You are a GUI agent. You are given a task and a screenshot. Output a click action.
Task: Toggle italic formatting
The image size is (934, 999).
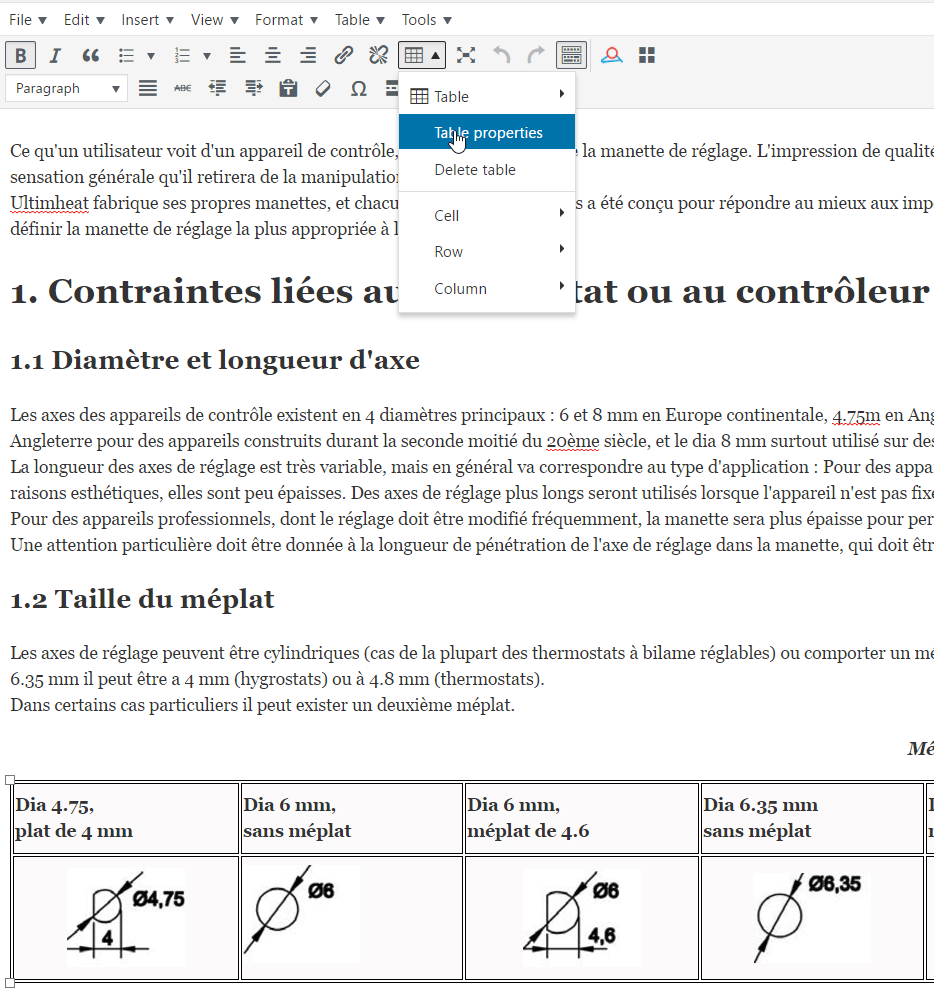55,55
